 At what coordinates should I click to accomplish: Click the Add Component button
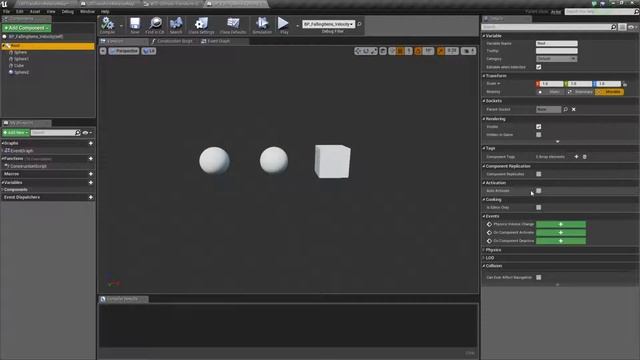(27, 28)
